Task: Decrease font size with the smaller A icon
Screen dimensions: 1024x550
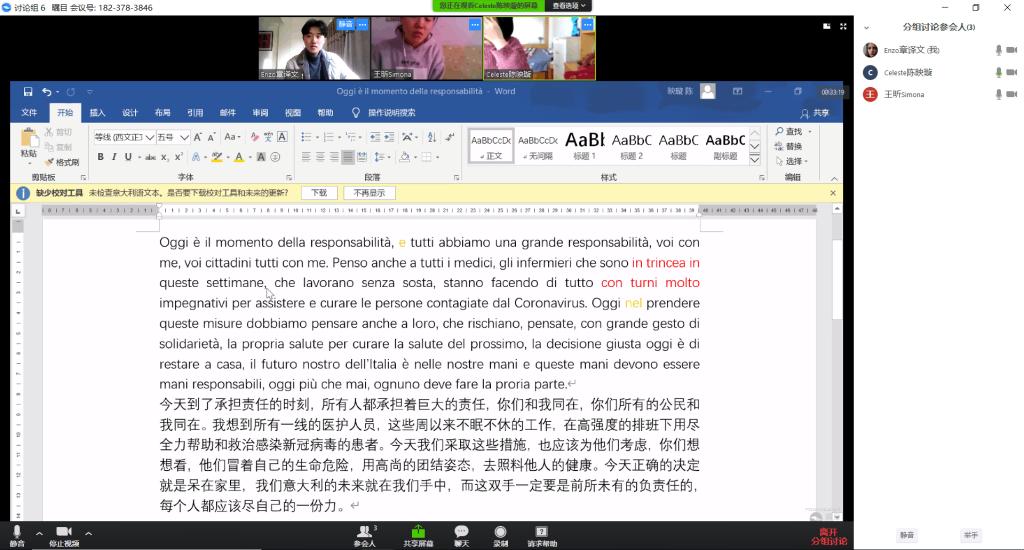Action: click(x=212, y=137)
